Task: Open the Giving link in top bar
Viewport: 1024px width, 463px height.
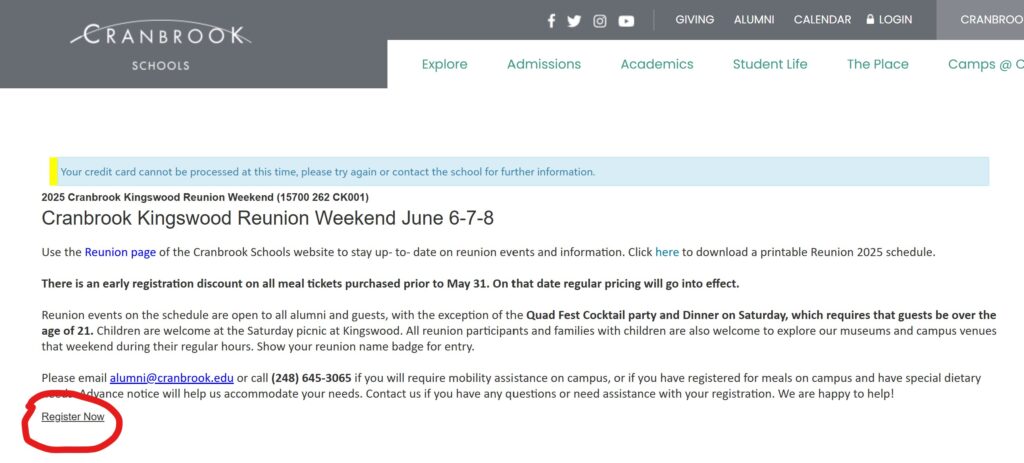Action: click(694, 20)
